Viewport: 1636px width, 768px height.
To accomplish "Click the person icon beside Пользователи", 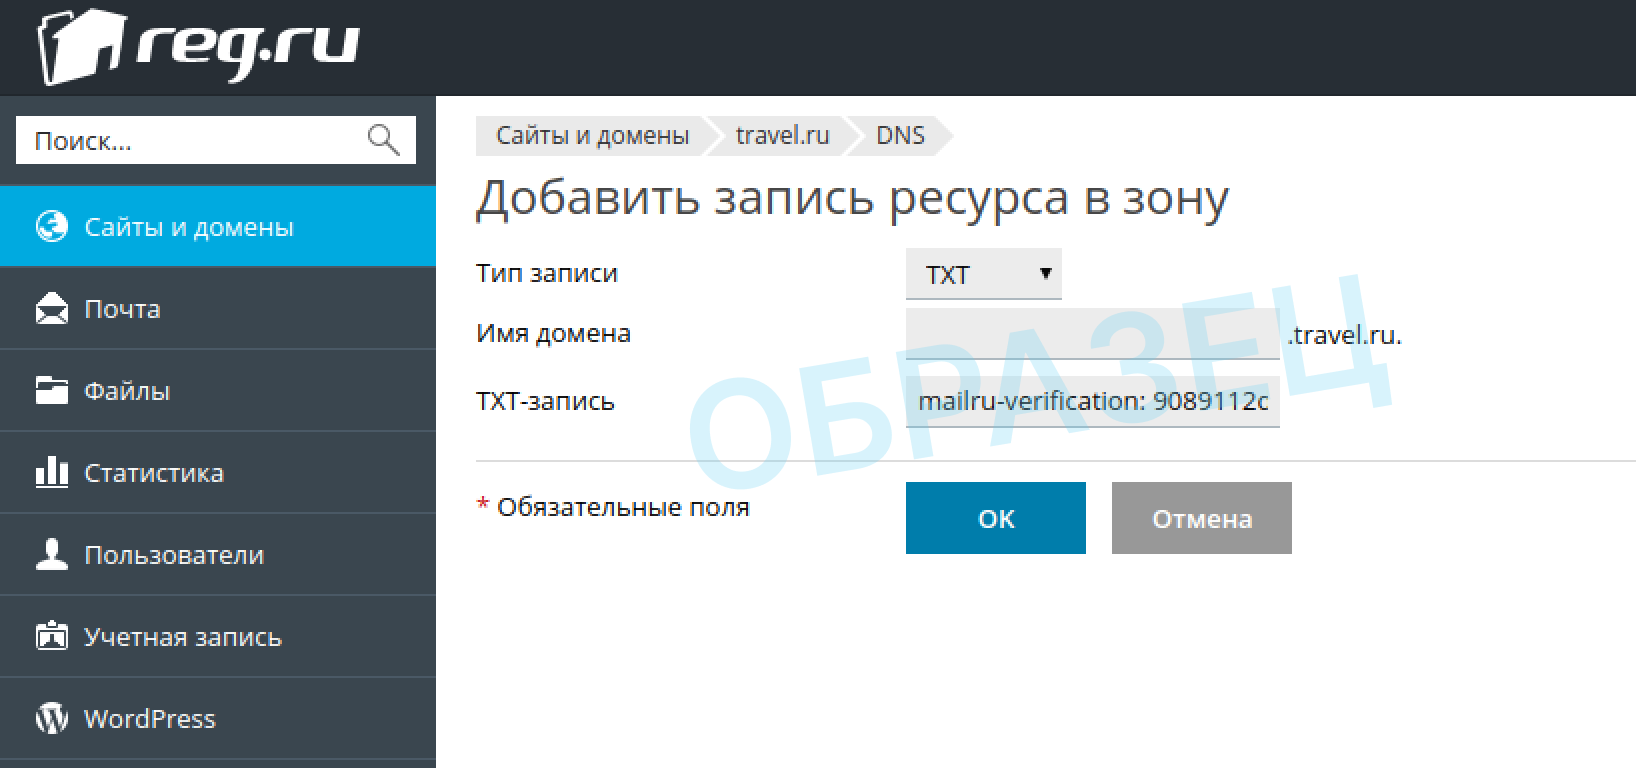I will [51, 554].
